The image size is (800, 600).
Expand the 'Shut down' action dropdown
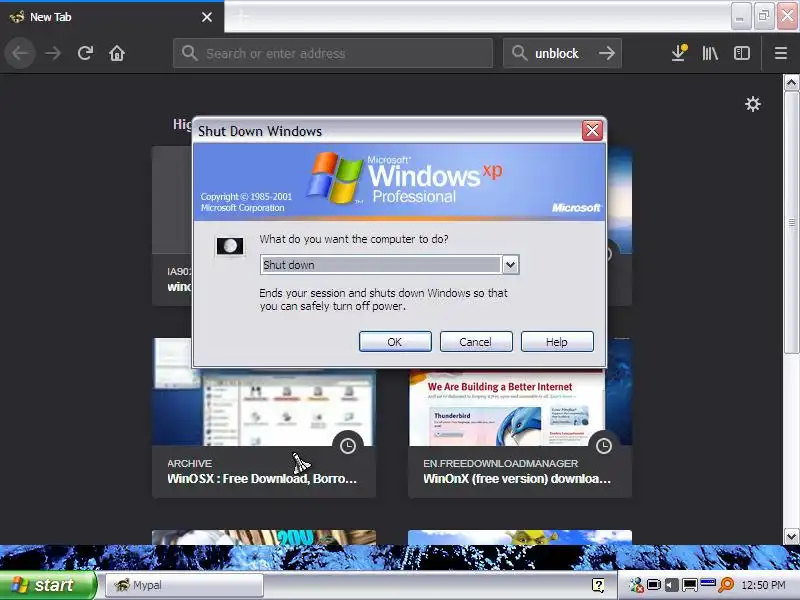pos(510,265)
